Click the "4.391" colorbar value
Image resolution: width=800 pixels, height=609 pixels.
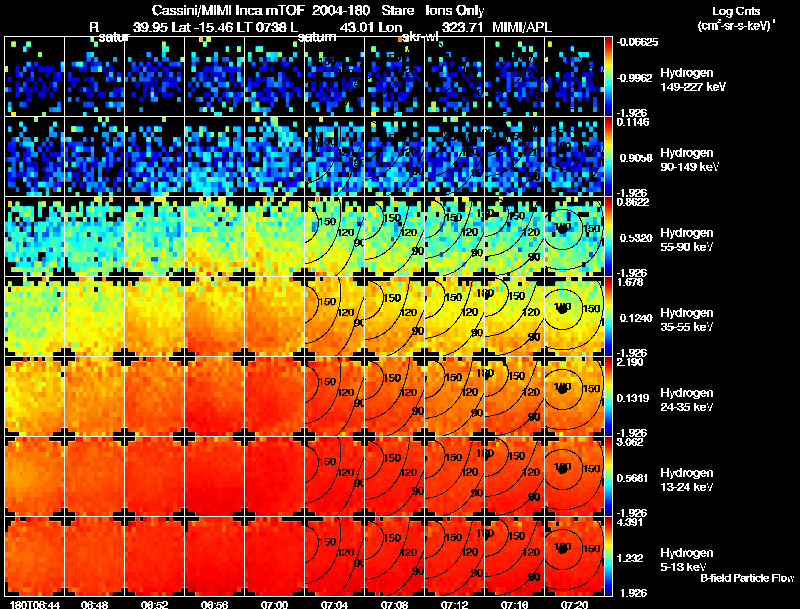[630, 522]
